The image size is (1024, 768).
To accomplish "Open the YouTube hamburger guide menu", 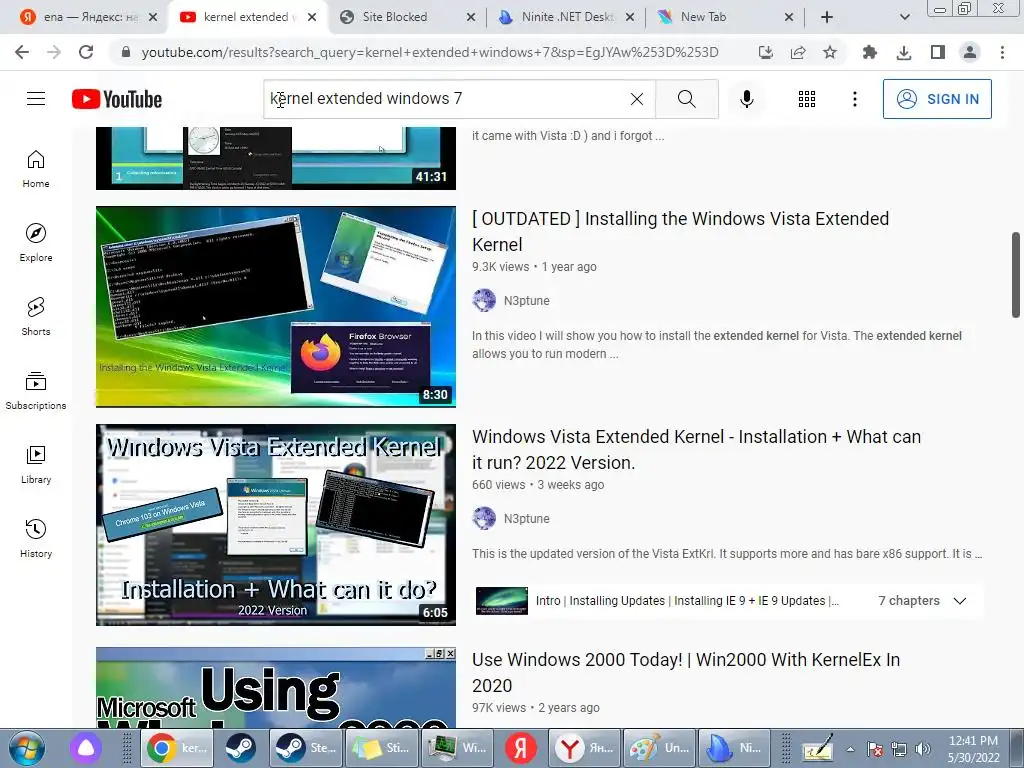I will tap(36, 99).
